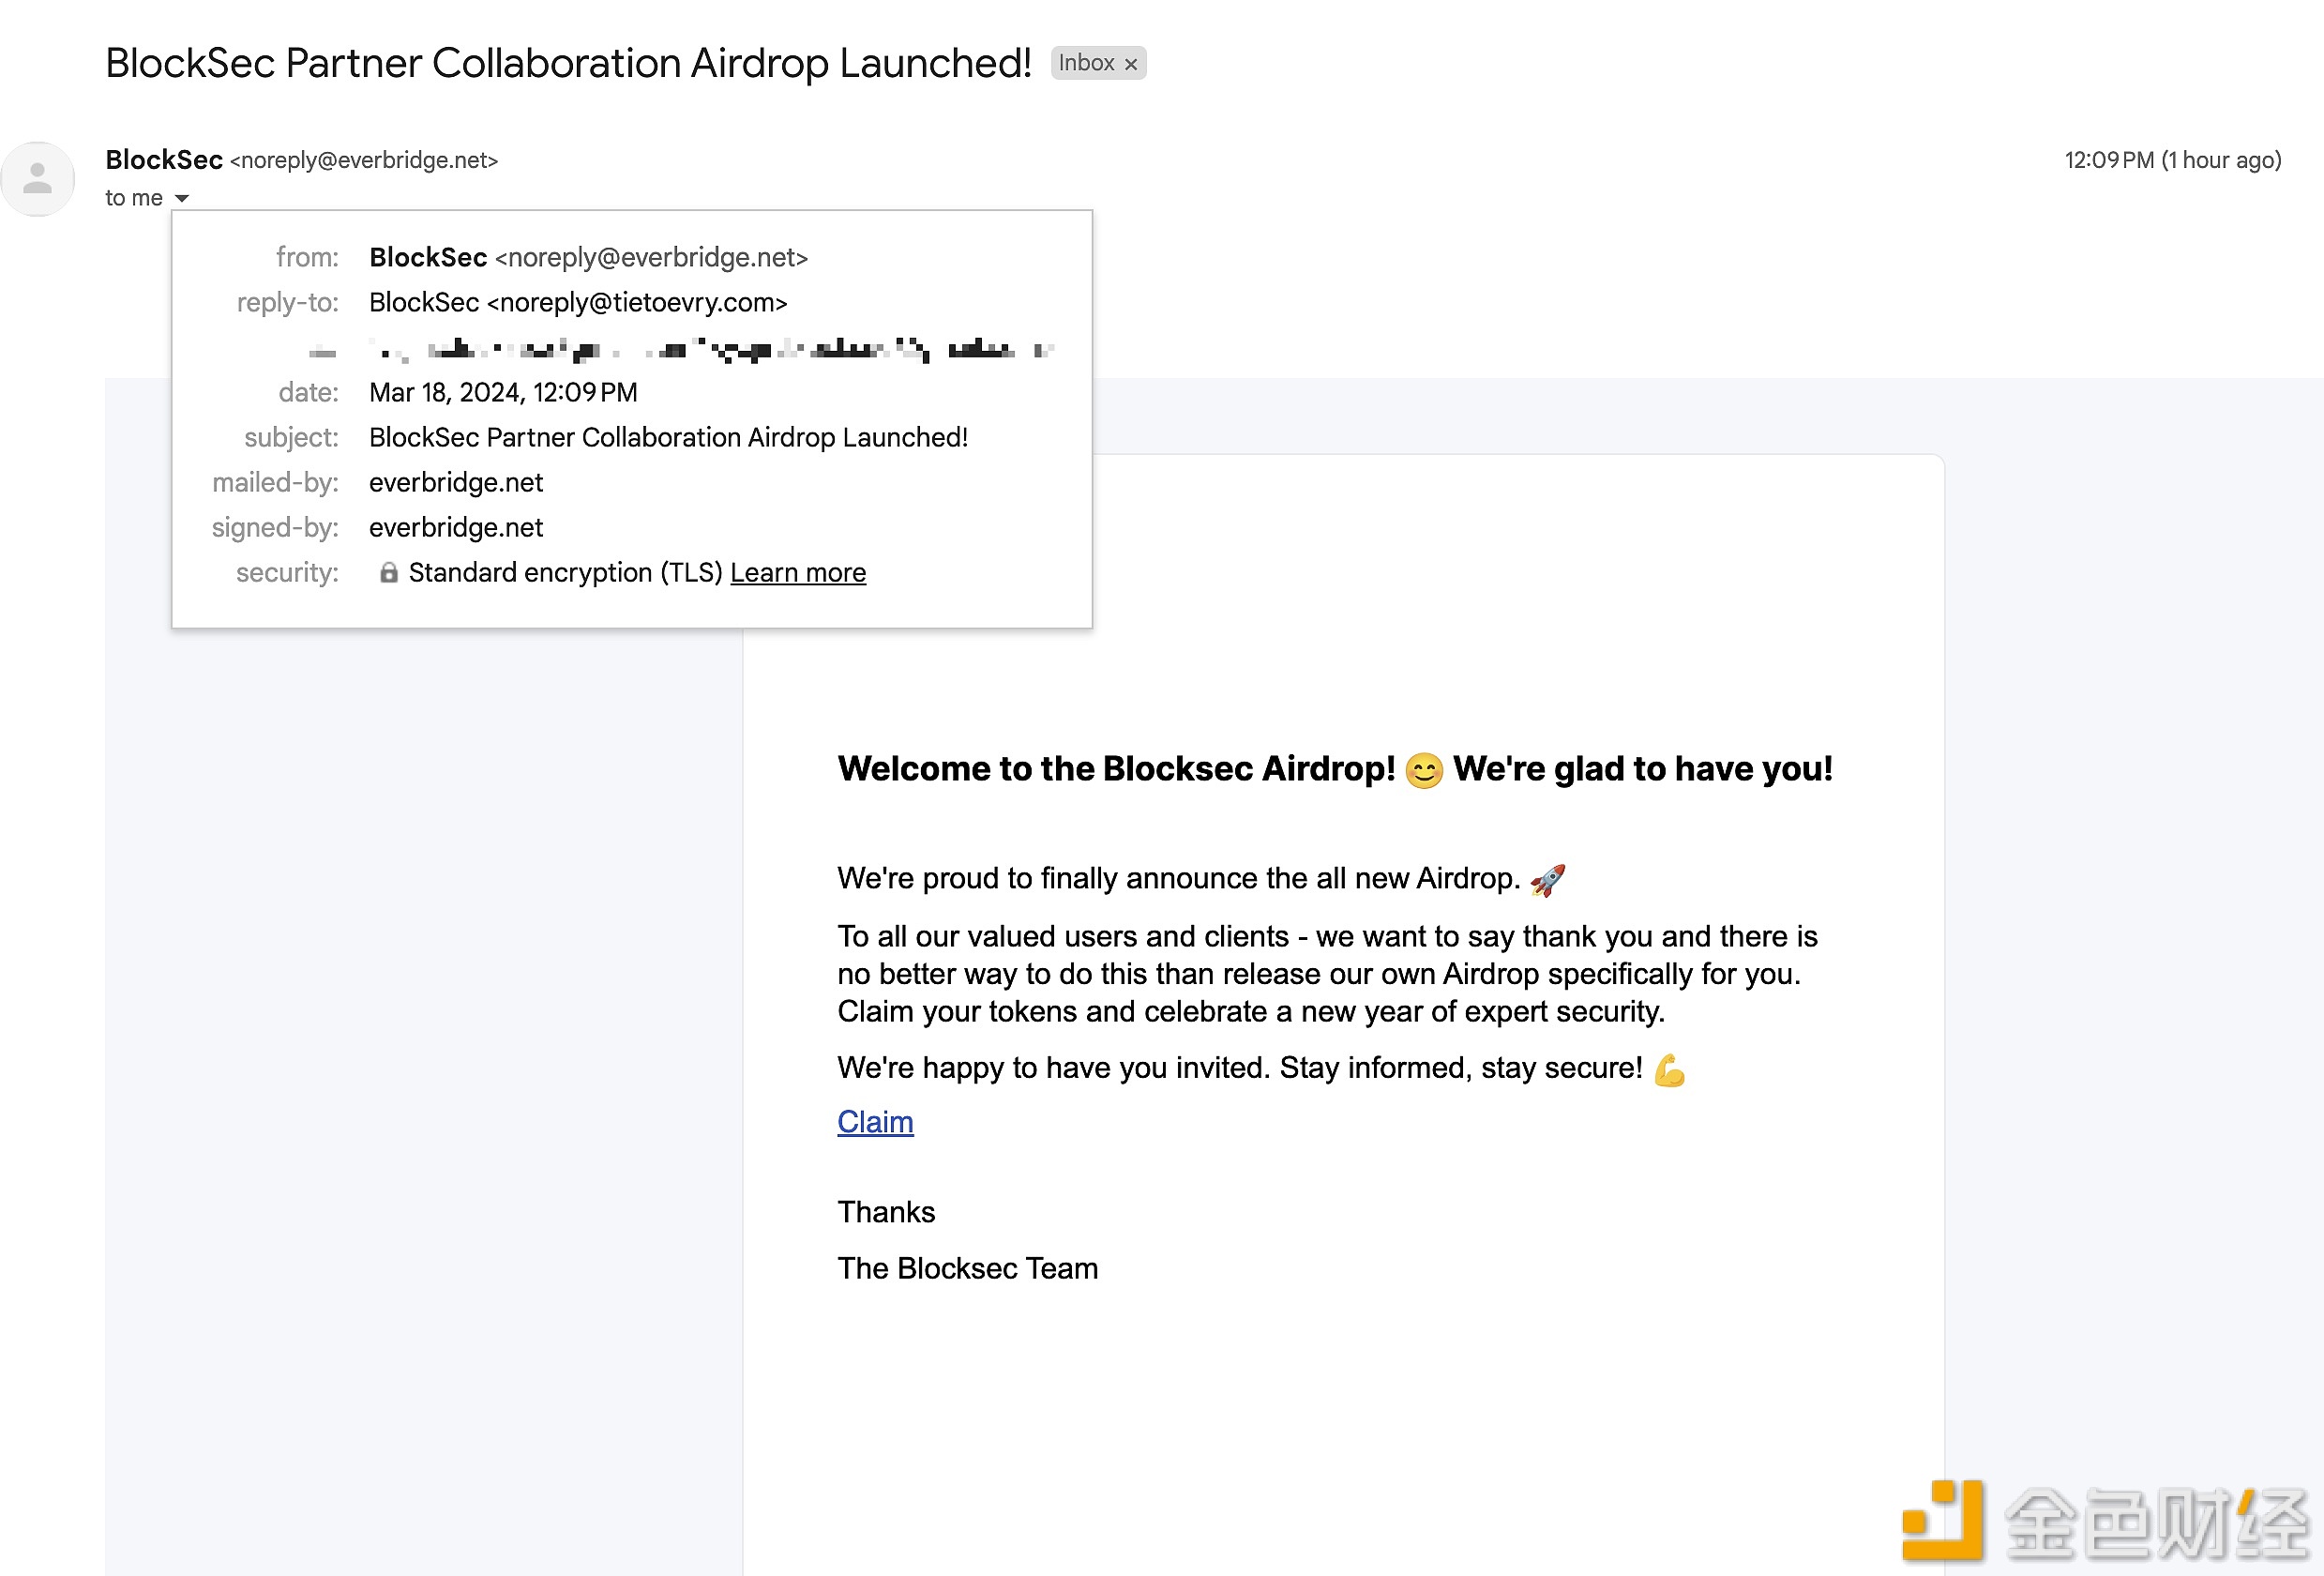This screenshot has width=2324, height=1576.
Task: Click the 'Welcome to the Blocksec Airdrop!' heading
Action: 1116,768
